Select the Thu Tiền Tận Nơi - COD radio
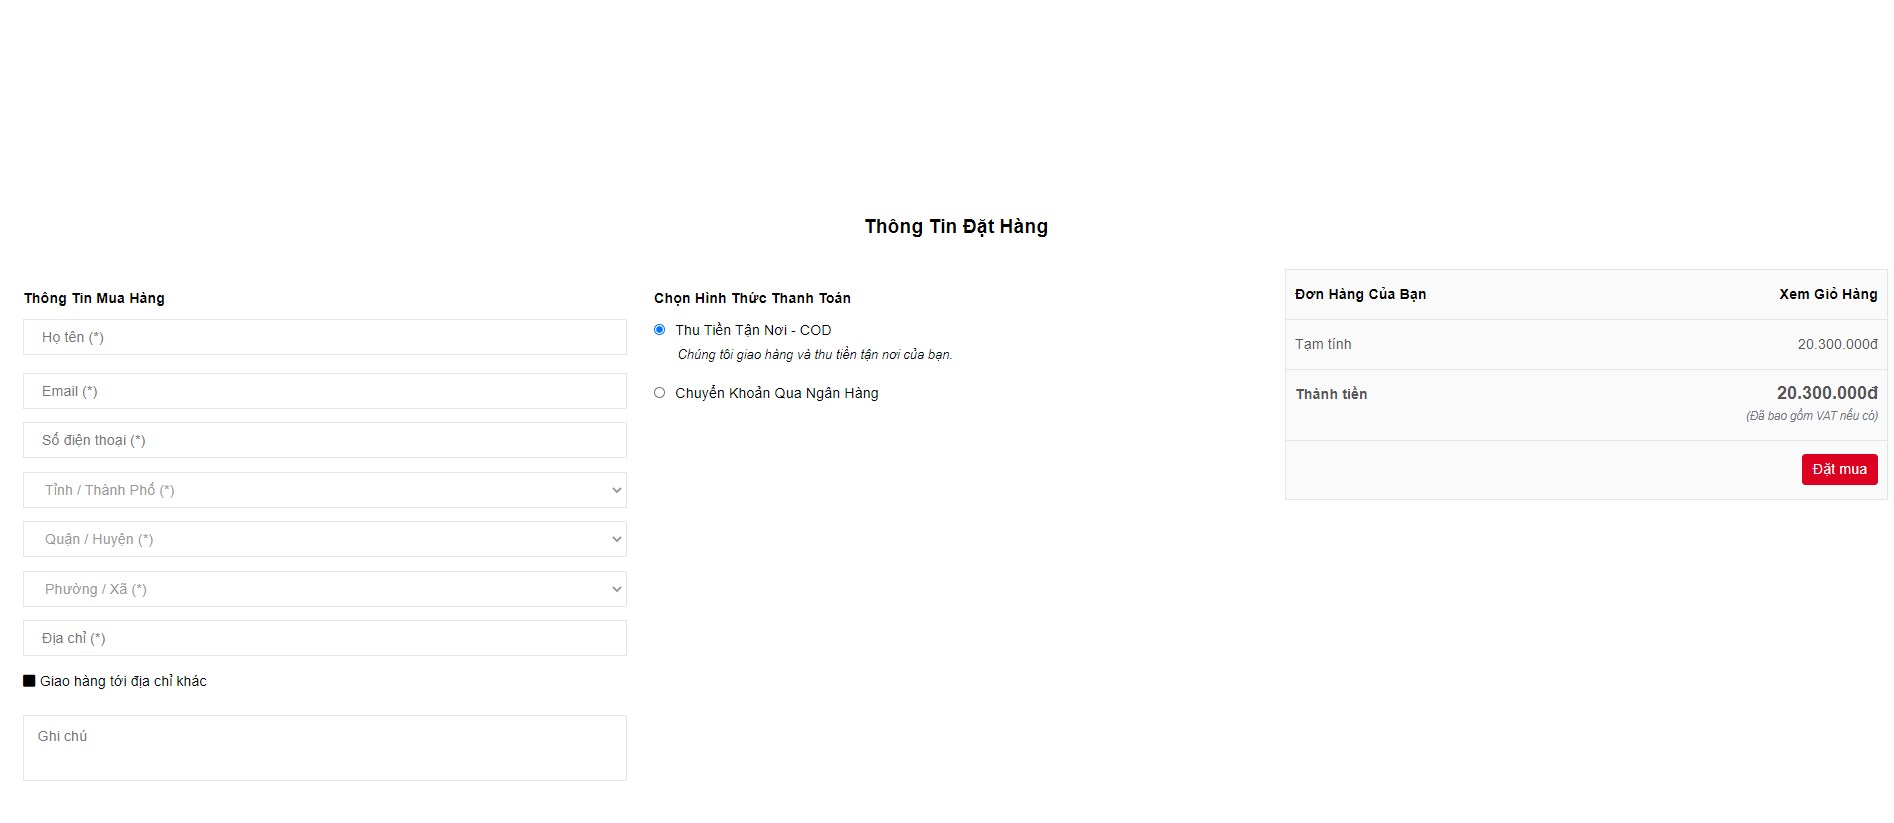 tap(660, 330)
